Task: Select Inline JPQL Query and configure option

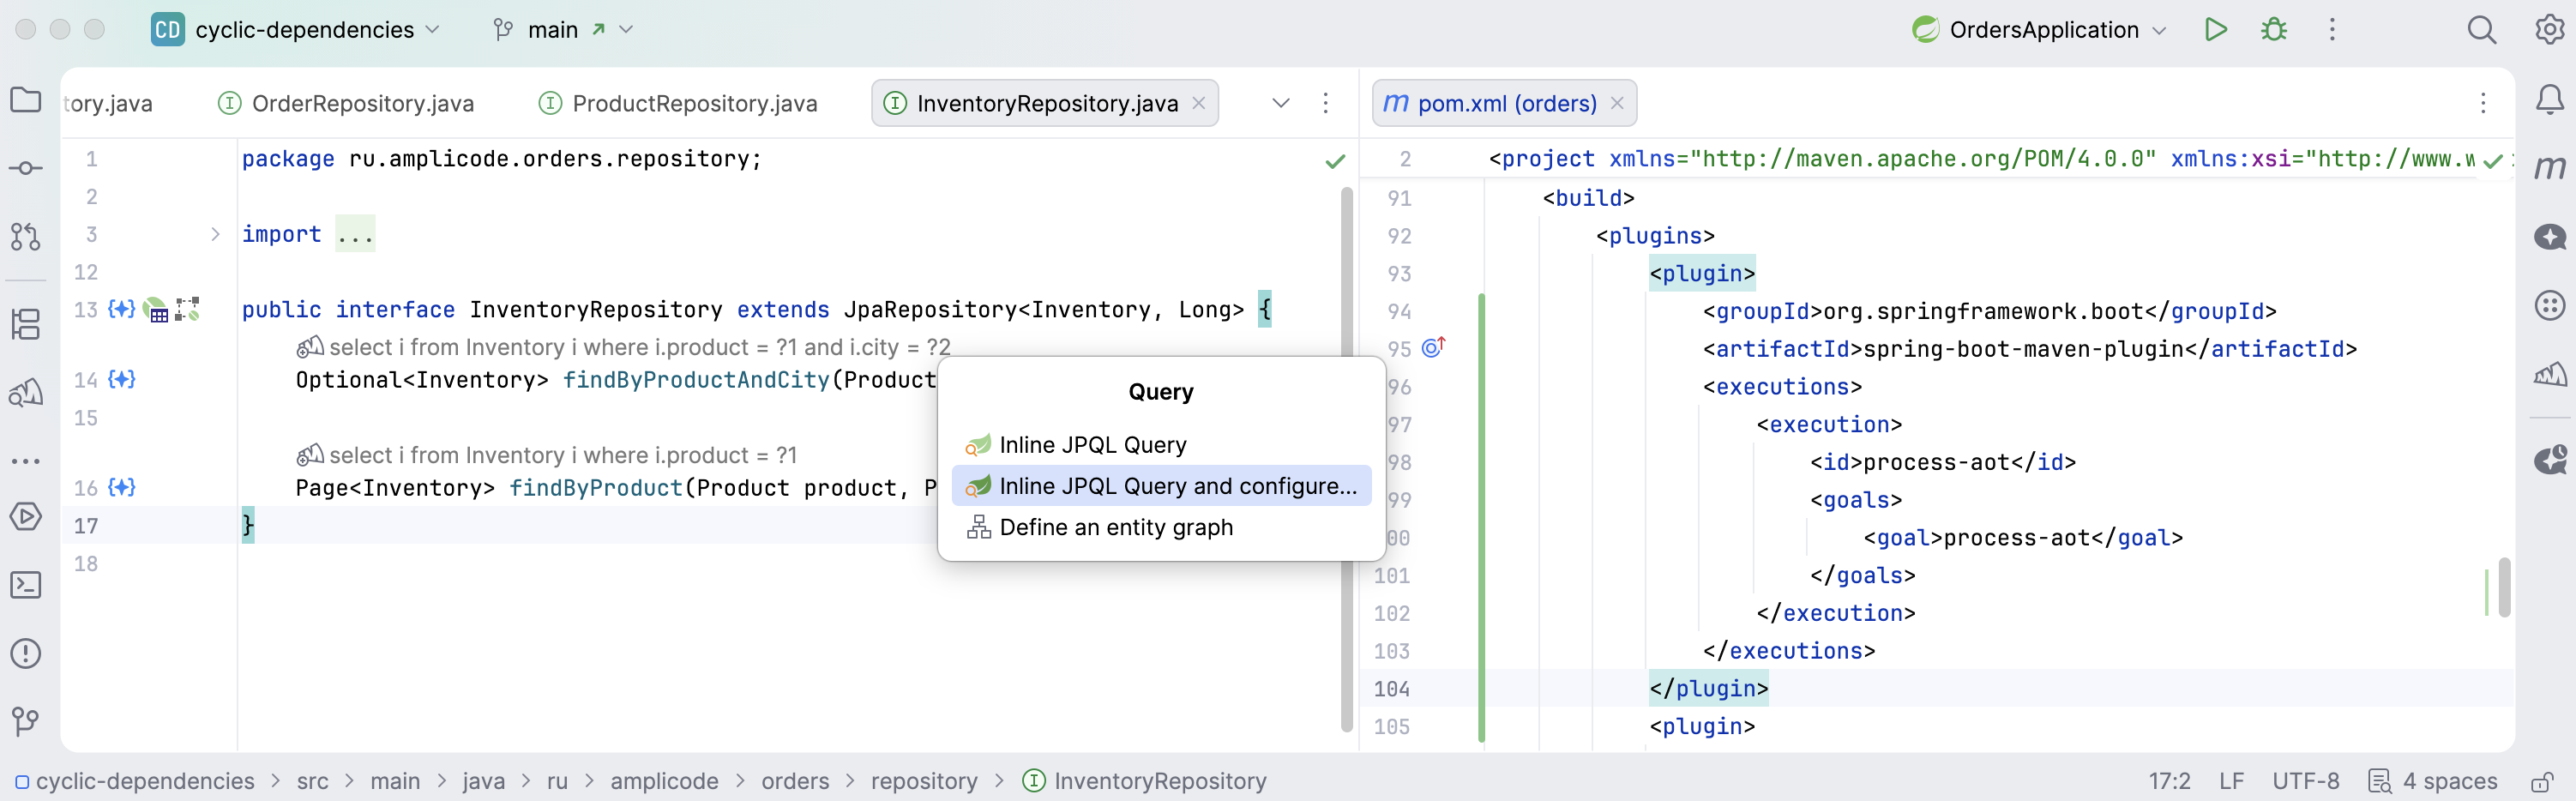Action: [x=1177, y=486]
